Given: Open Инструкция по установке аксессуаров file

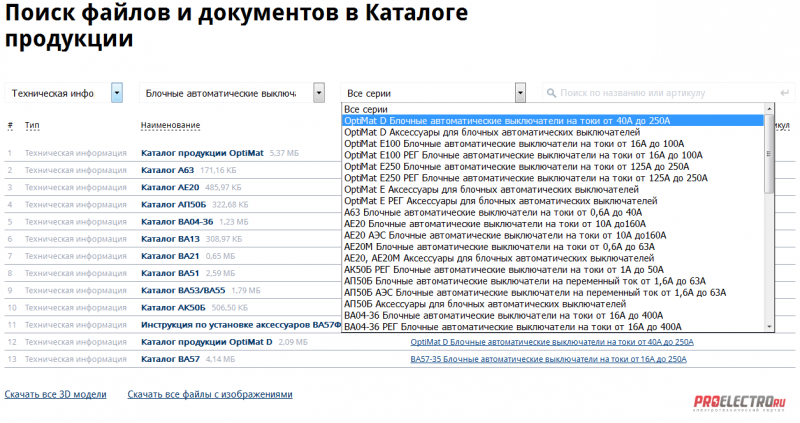Looking at the screenshot, I should tap(241, 325).
